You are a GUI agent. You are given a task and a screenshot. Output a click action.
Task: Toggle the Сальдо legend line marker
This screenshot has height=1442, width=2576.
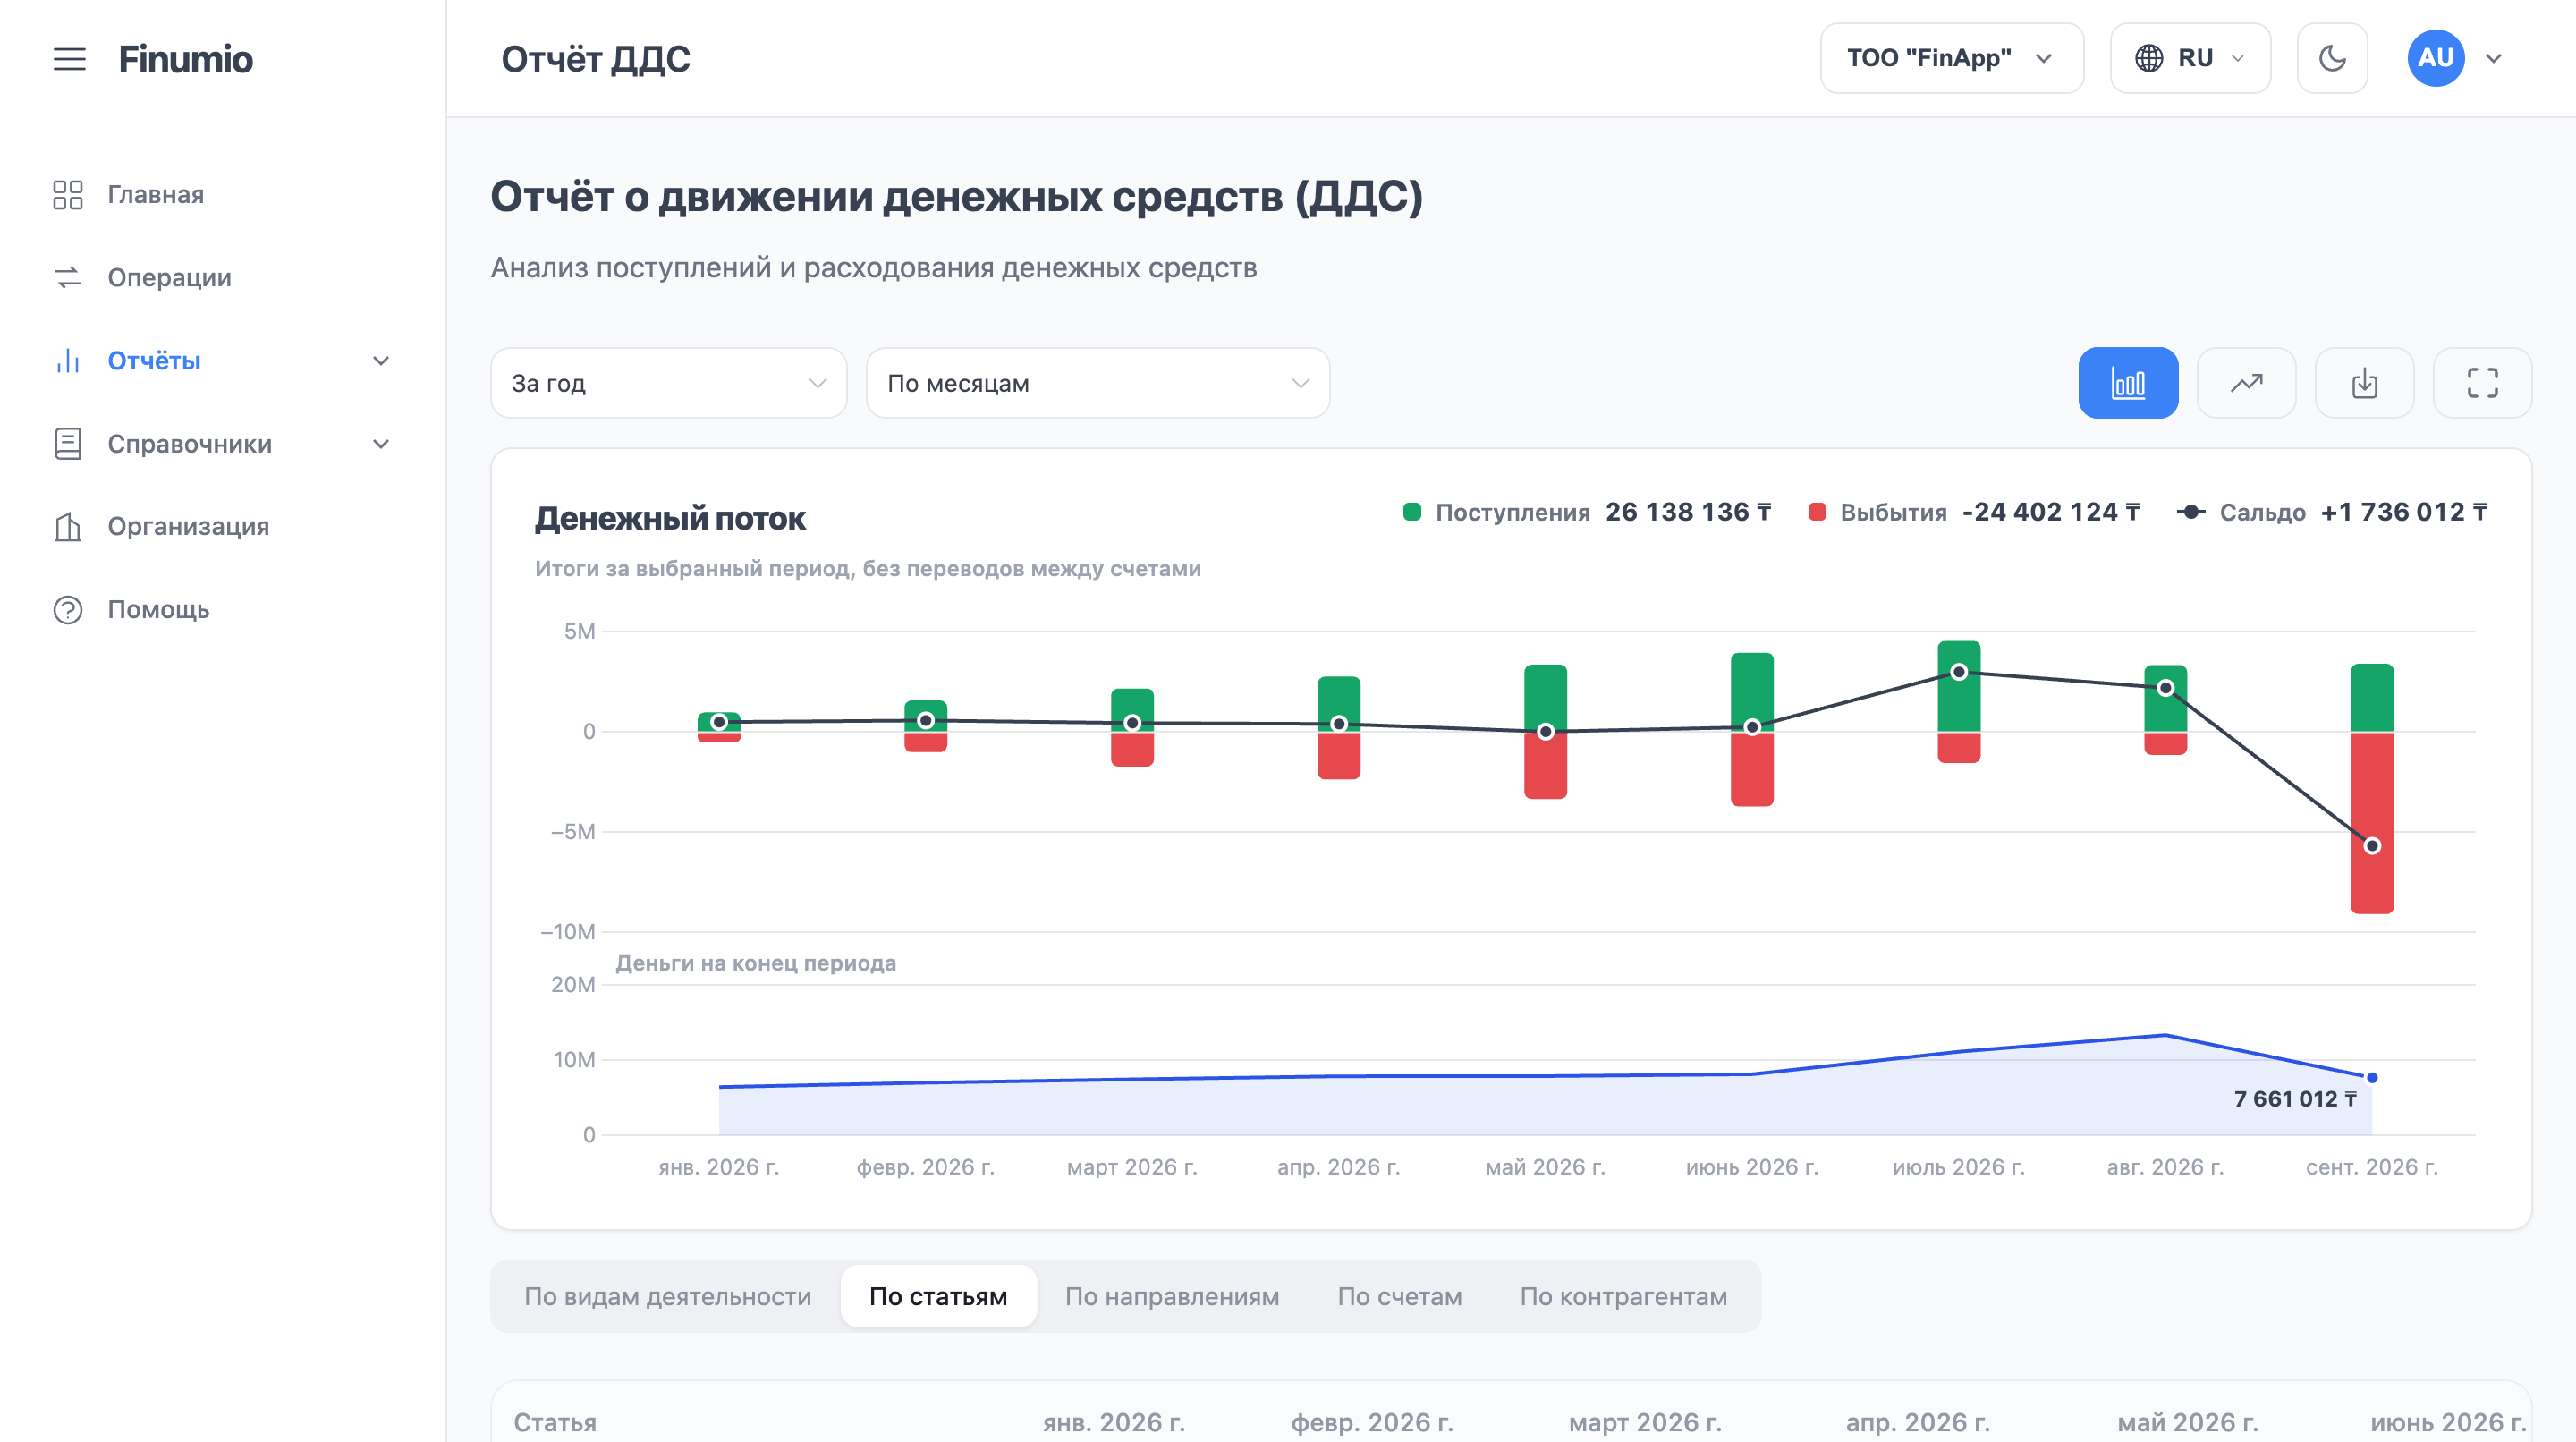[2190, 512]
